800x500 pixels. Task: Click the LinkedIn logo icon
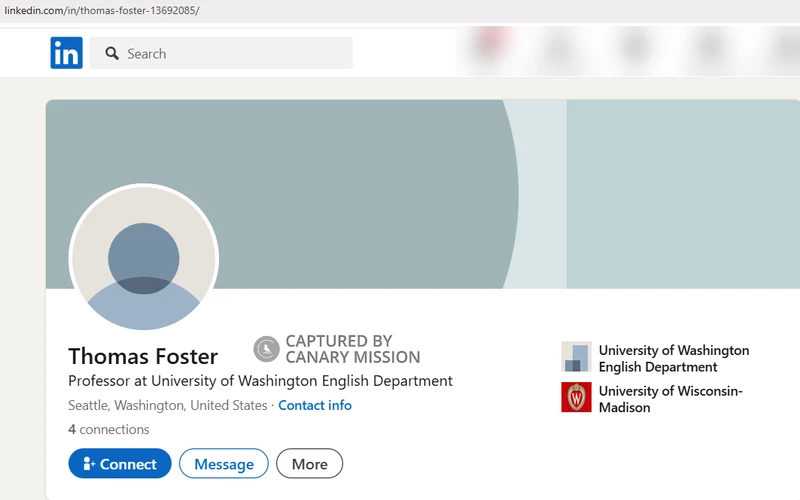(x=66, y=53)
